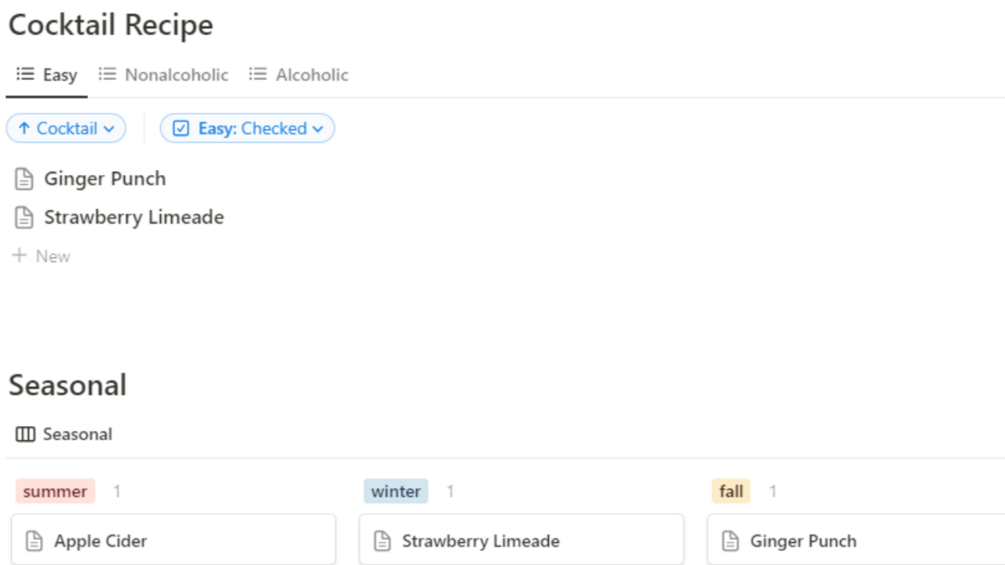Screen dimensions: 1005x565
Task: Click the list icon on Alcoholic tab
Action: (x=258, y=75)
